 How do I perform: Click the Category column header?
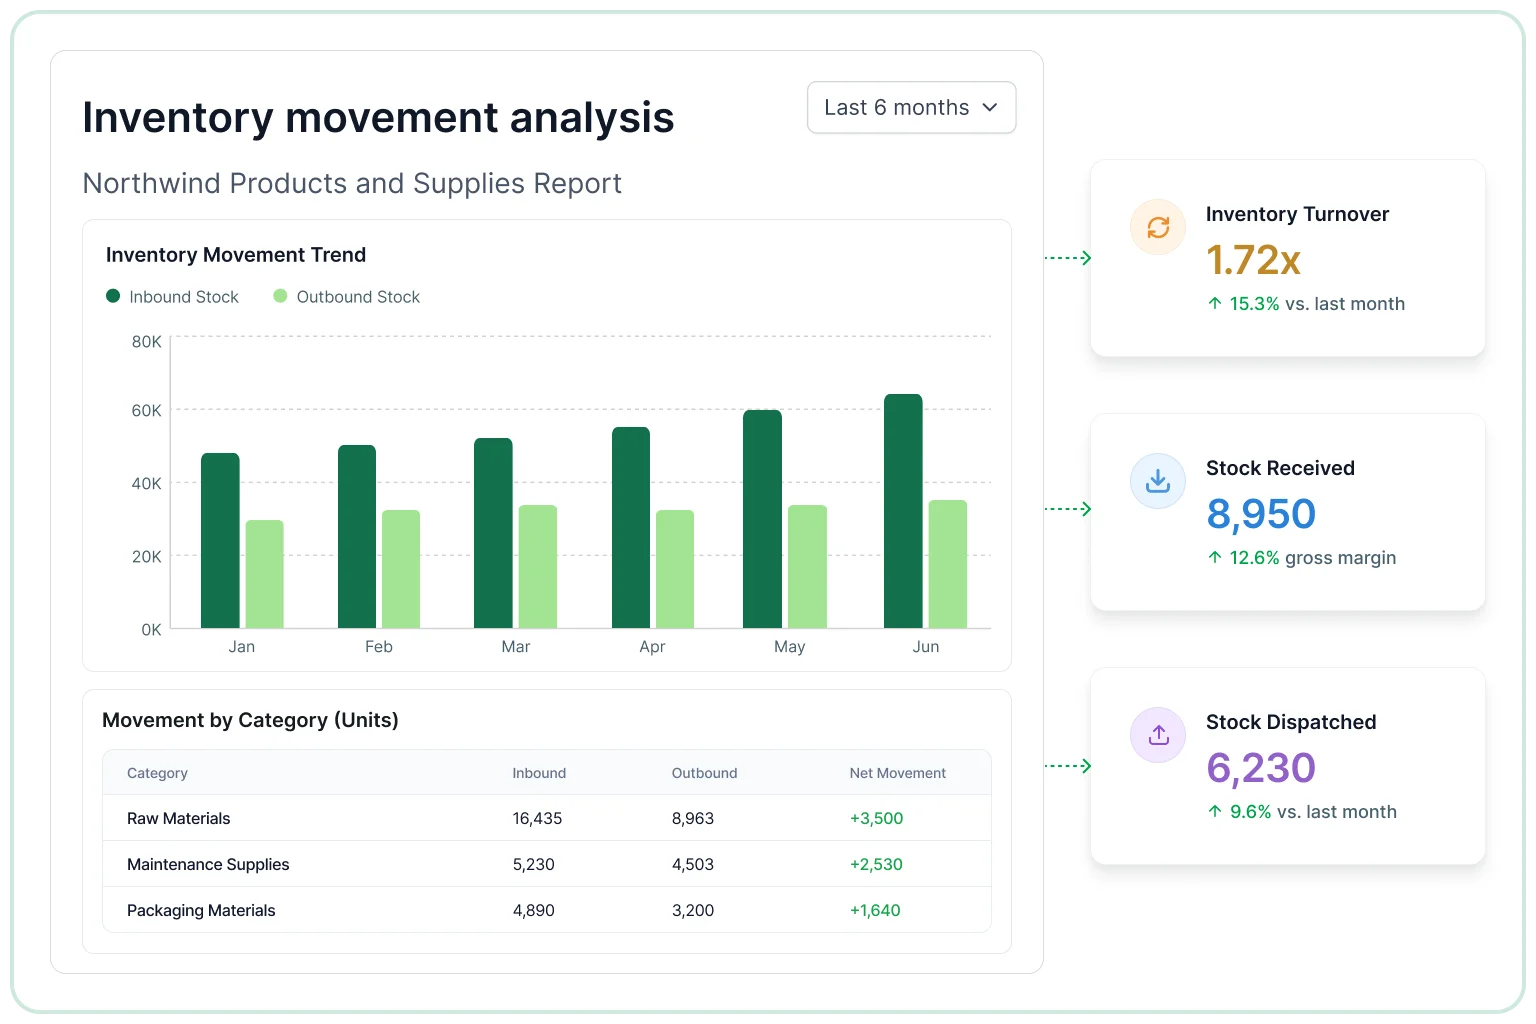tap(157, 773)
